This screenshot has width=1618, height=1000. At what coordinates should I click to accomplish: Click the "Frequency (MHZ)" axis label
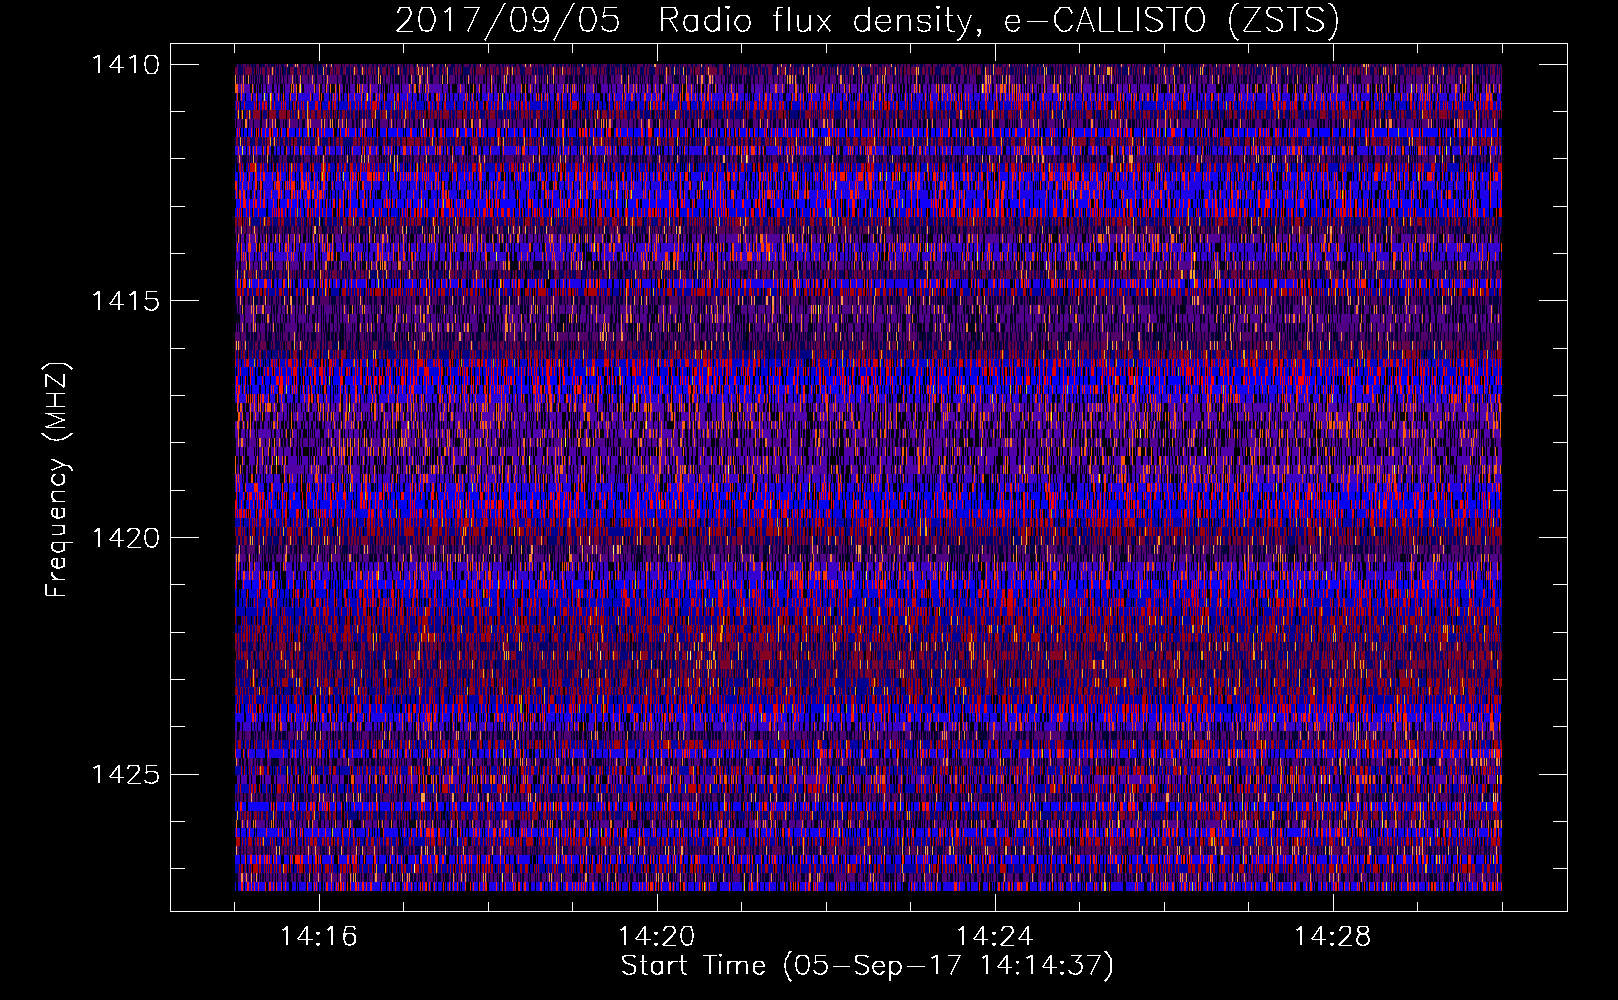tap(57, 480)
